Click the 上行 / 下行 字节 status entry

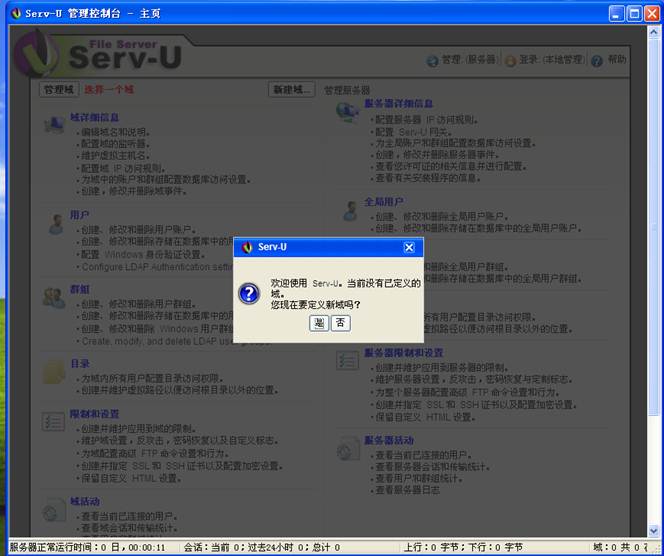[x=463, y=547]
